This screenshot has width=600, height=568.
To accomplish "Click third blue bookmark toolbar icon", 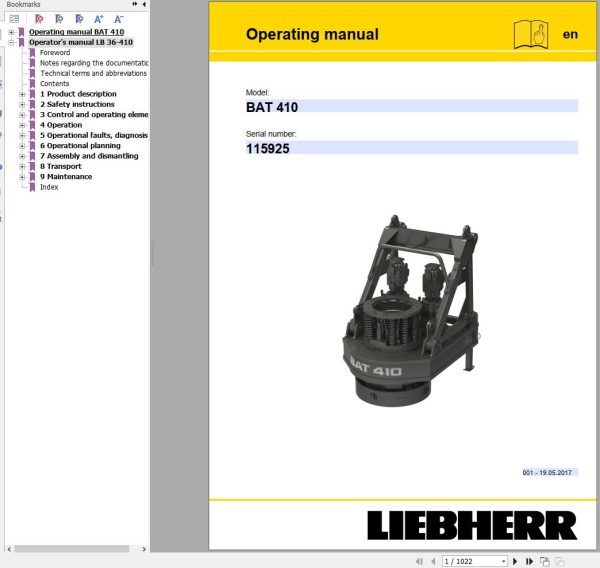I will (79, 19).
